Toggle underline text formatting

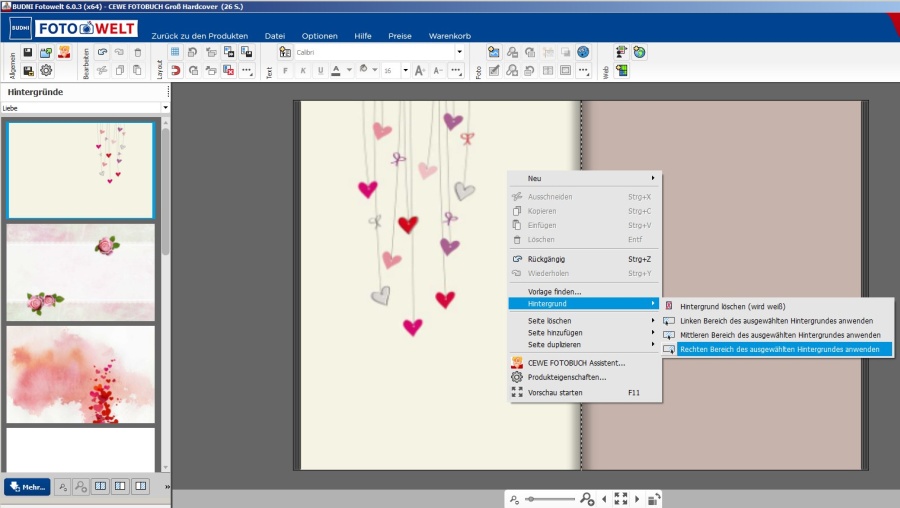coord(320,70)
